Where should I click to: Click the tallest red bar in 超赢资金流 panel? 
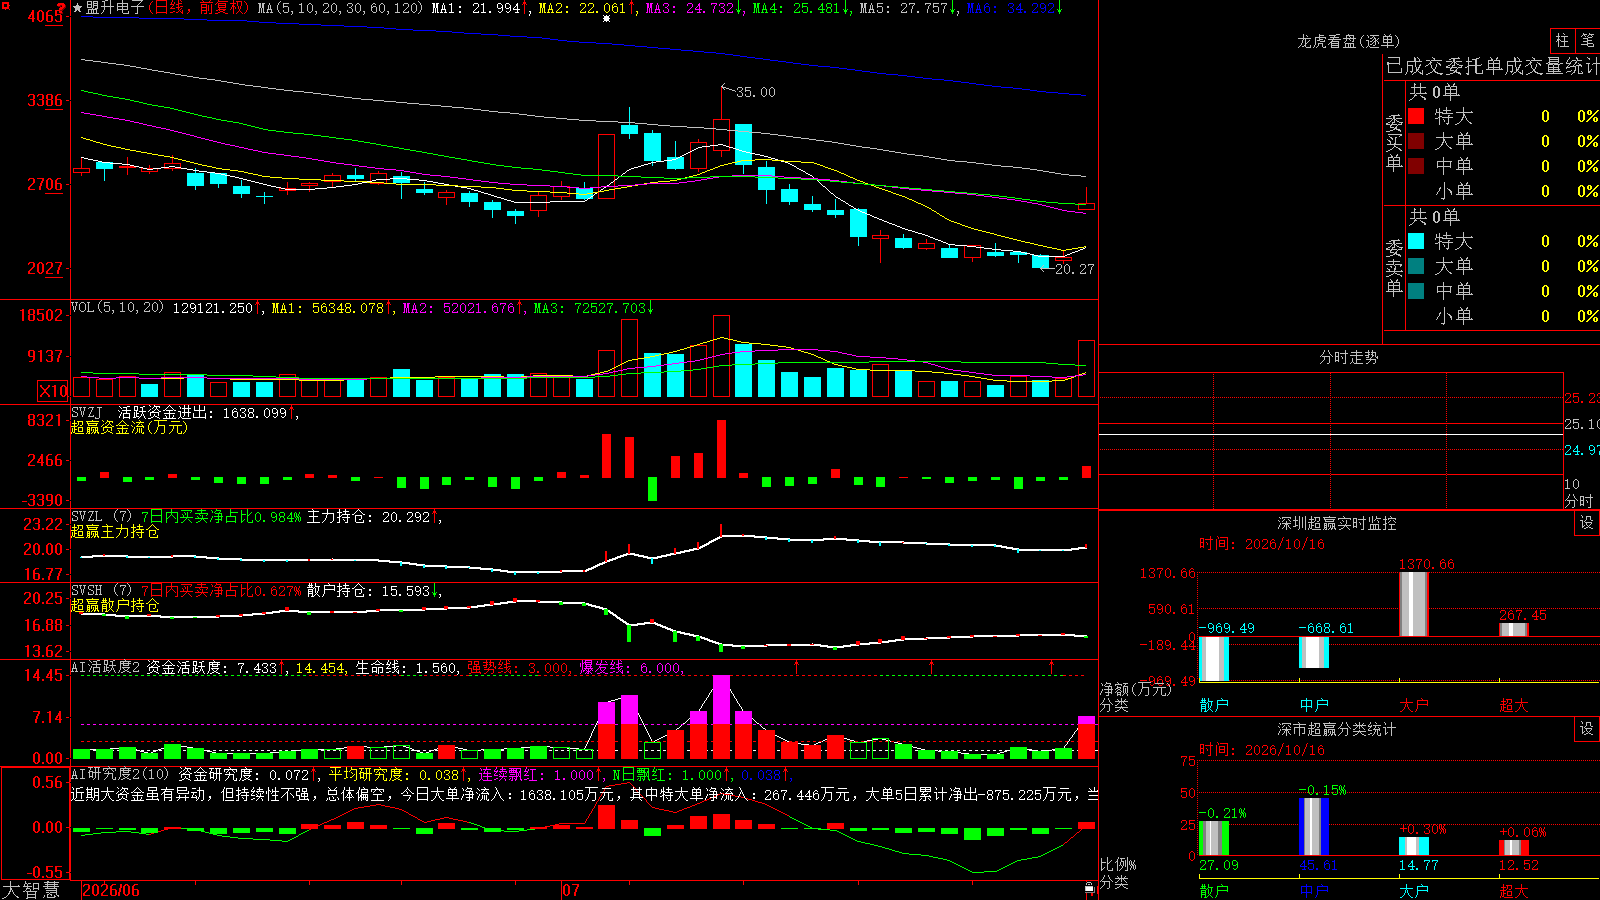[x=722, y=448]
